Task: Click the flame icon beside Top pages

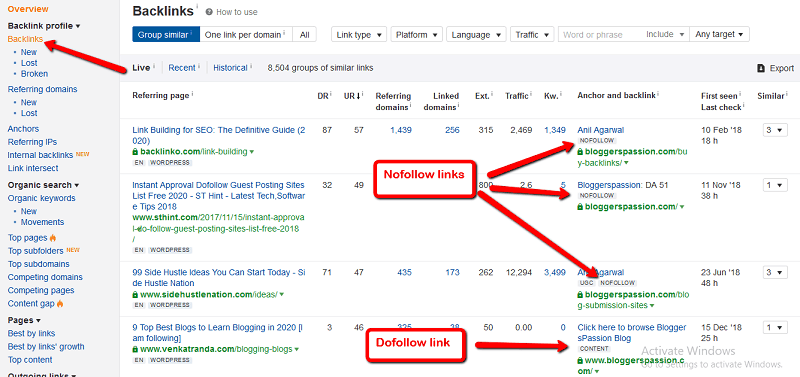Action: tap(53, 238)
